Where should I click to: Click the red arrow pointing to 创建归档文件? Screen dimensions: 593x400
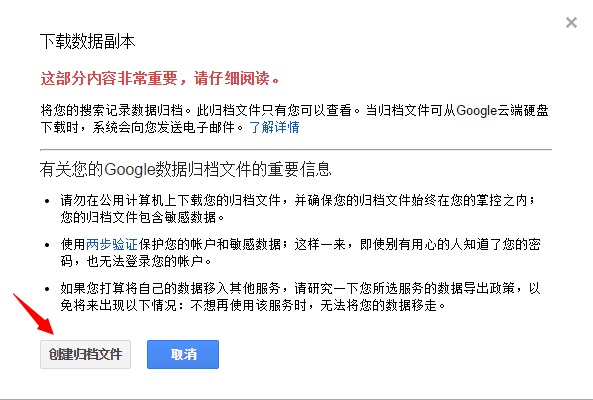(x=34, y=314)
